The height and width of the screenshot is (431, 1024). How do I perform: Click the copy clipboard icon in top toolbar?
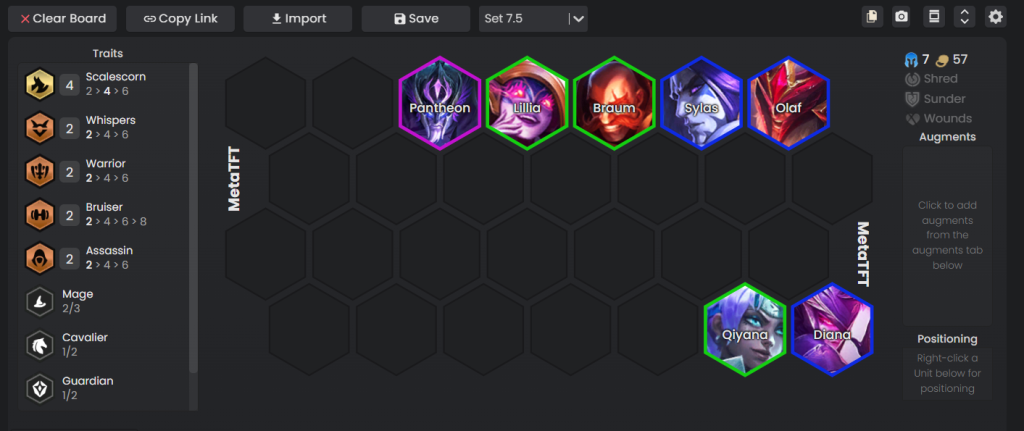871,17
